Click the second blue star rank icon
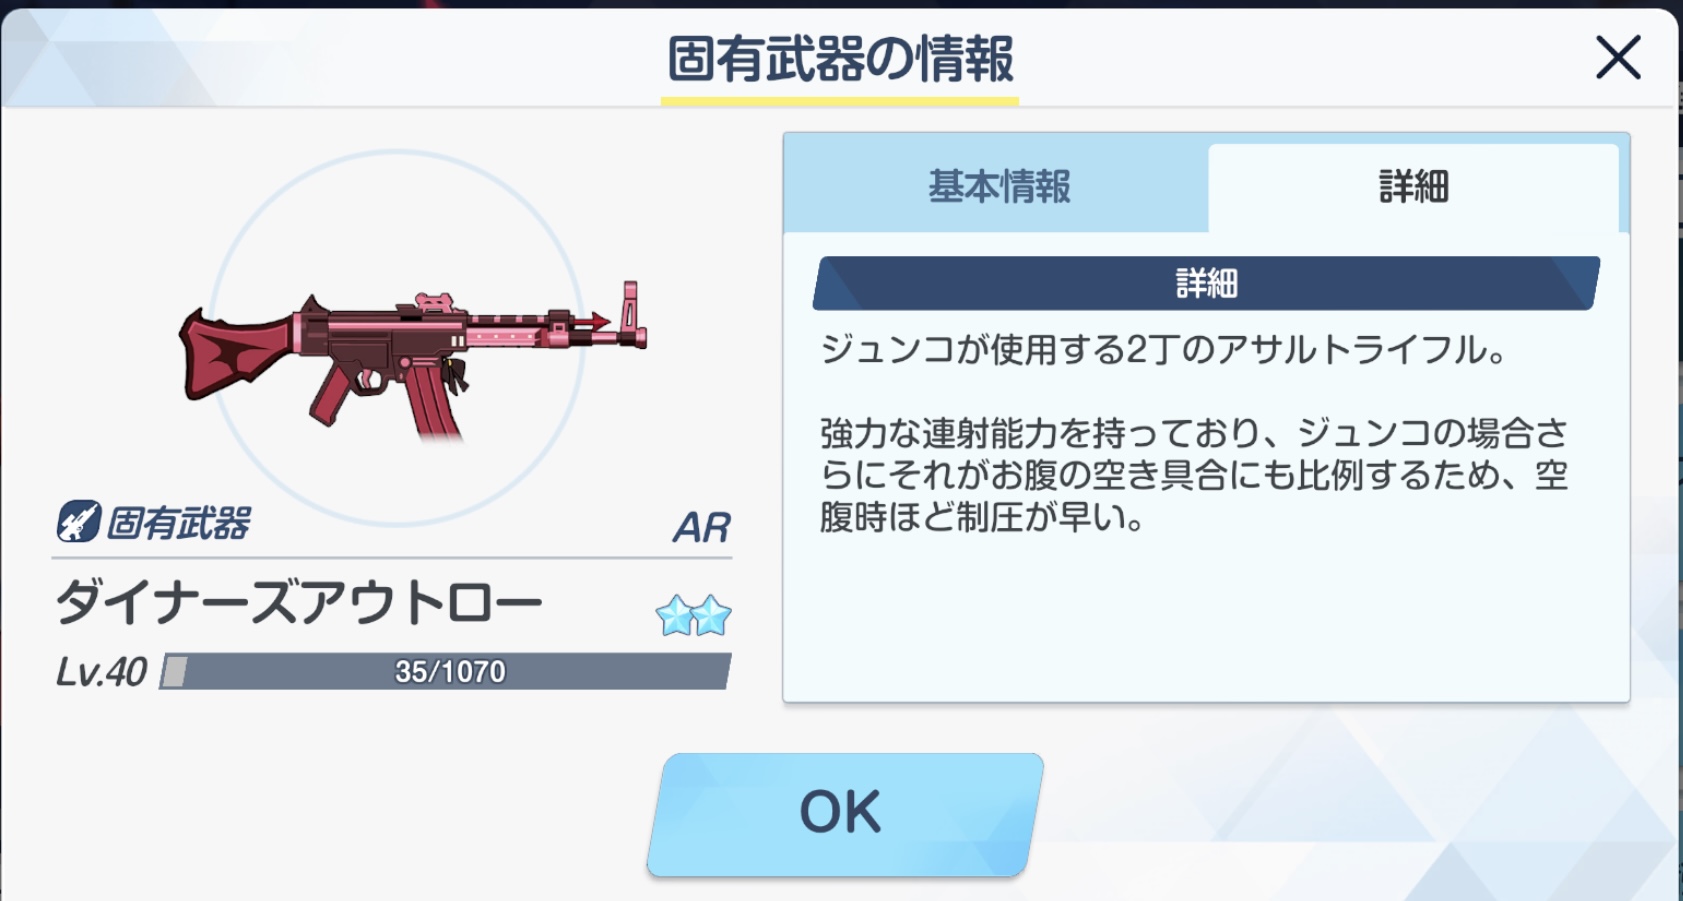1683x901 pixels. pyautogui.click(x=712, y=615)
